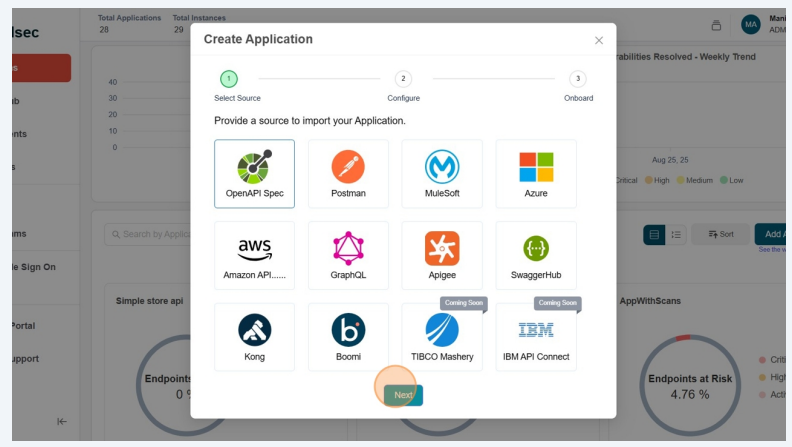Click the Endpoints at Risk 4.76 % gauge
This screenshot has height=447, width=792.
tap(690, 386)
